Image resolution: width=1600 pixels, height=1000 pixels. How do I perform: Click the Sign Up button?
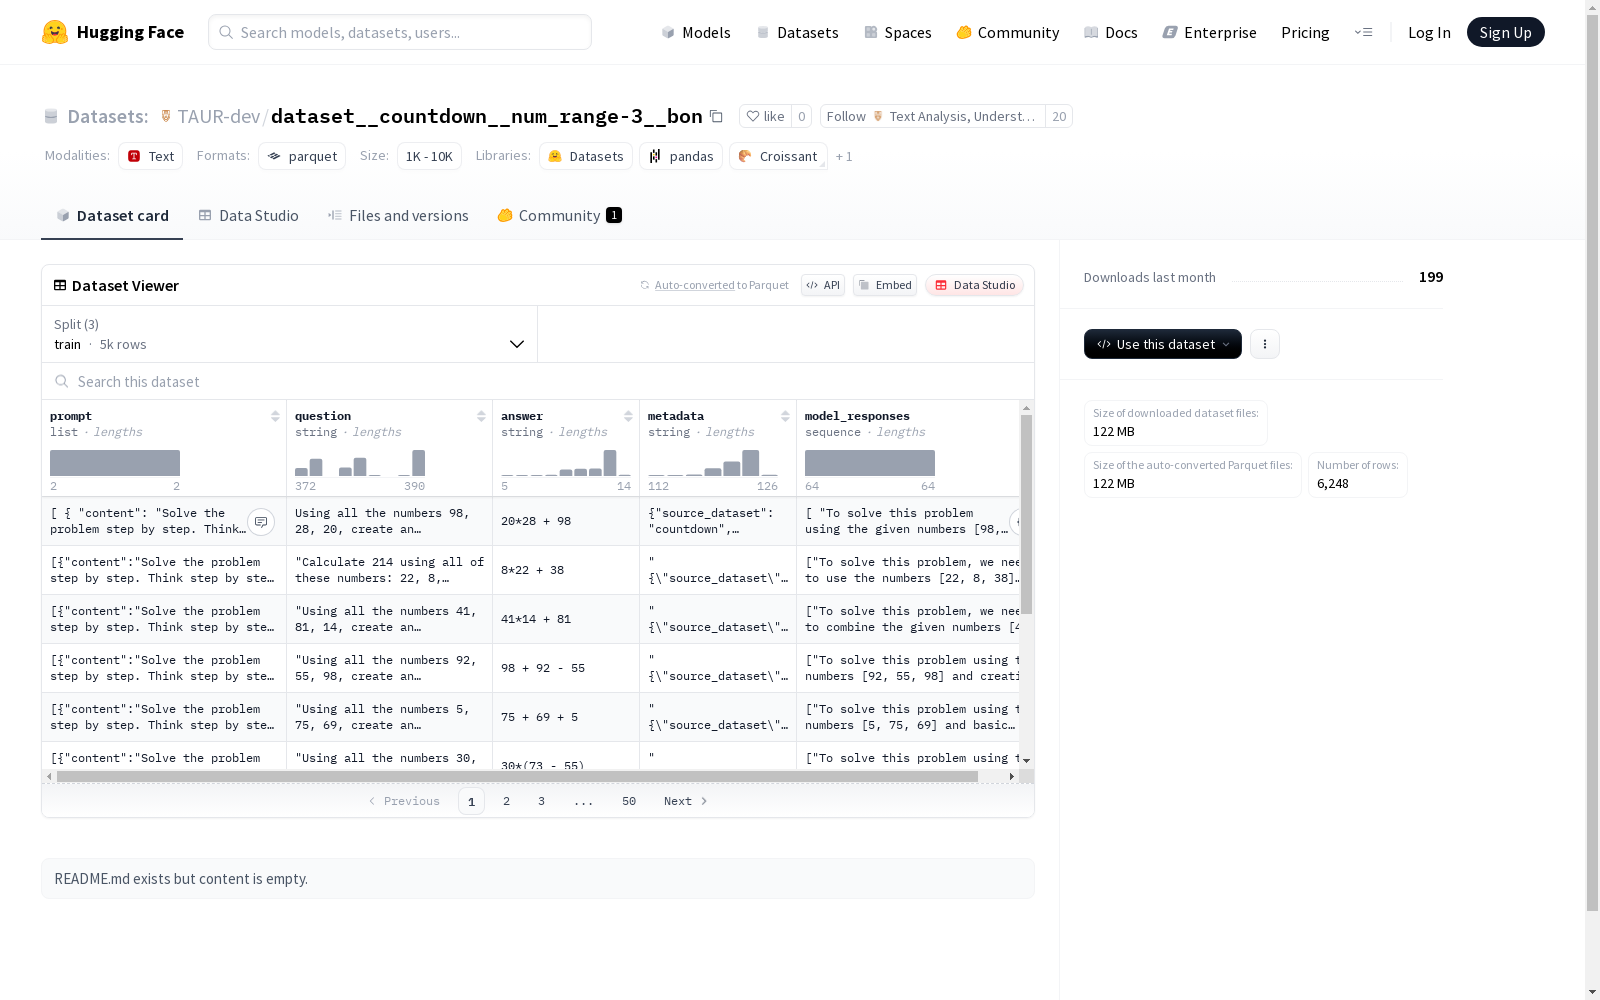[1506, 32]
